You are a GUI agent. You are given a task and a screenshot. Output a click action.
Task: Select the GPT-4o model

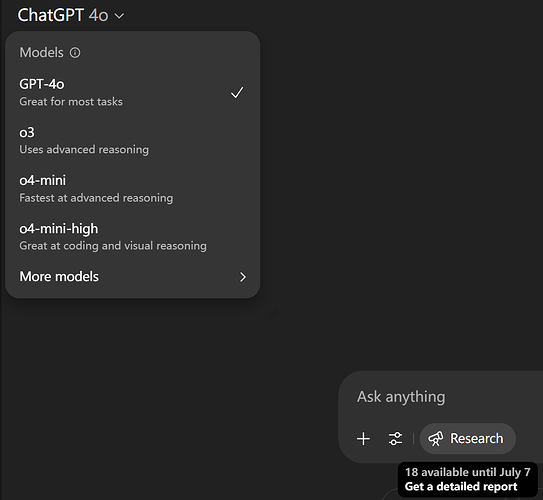coord(132,92)
